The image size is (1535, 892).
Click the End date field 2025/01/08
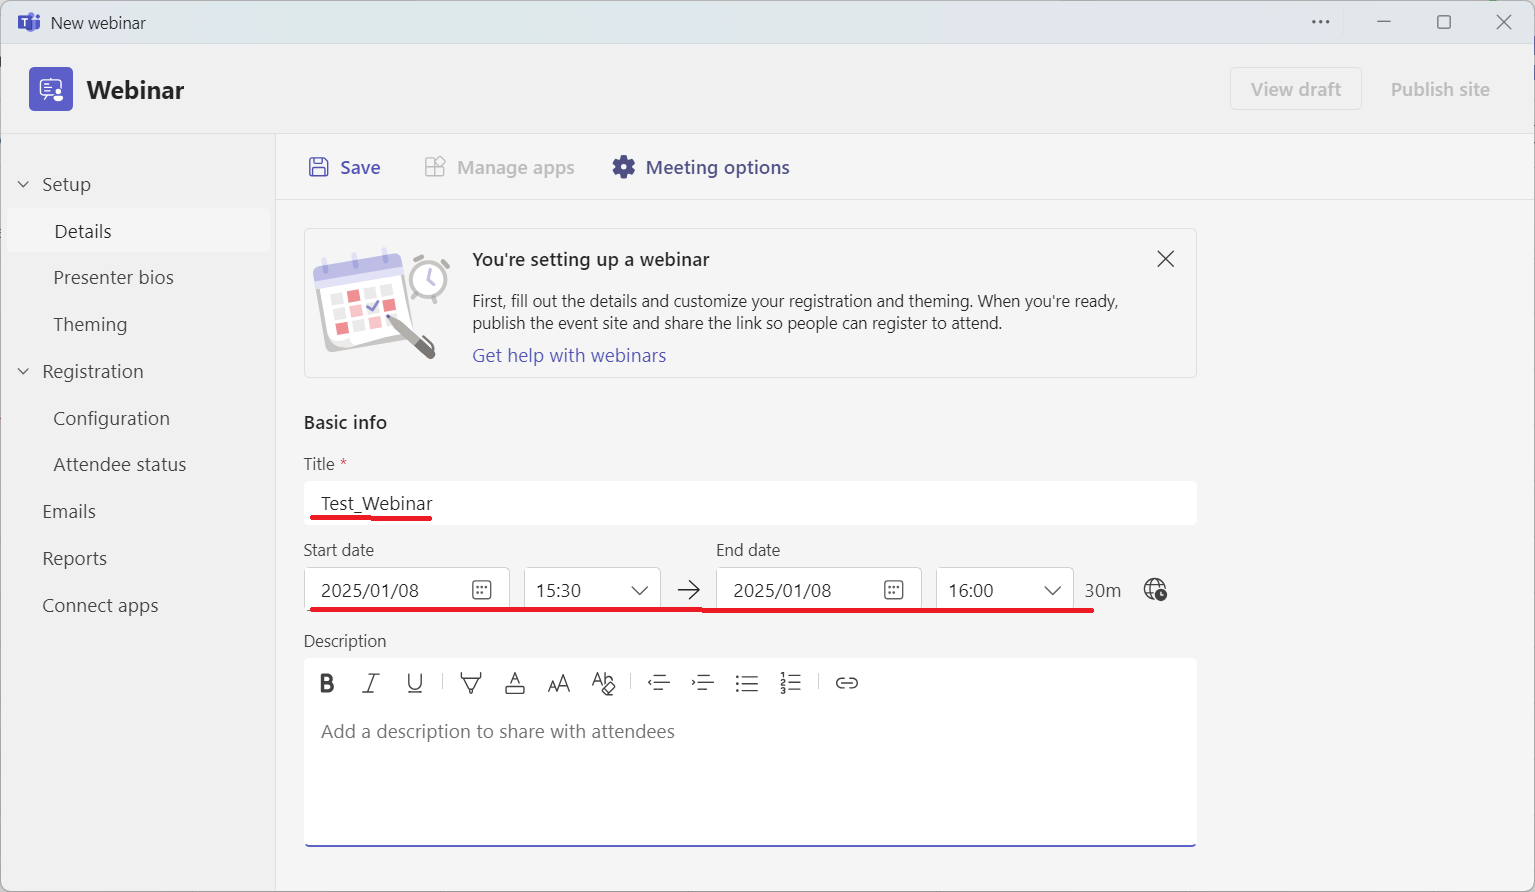tap(819, 590)
